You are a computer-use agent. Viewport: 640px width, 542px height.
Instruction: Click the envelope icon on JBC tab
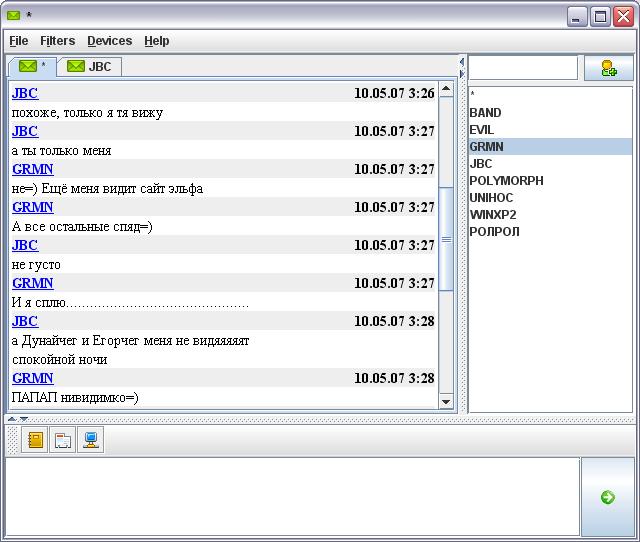click(x=76, y=67)
